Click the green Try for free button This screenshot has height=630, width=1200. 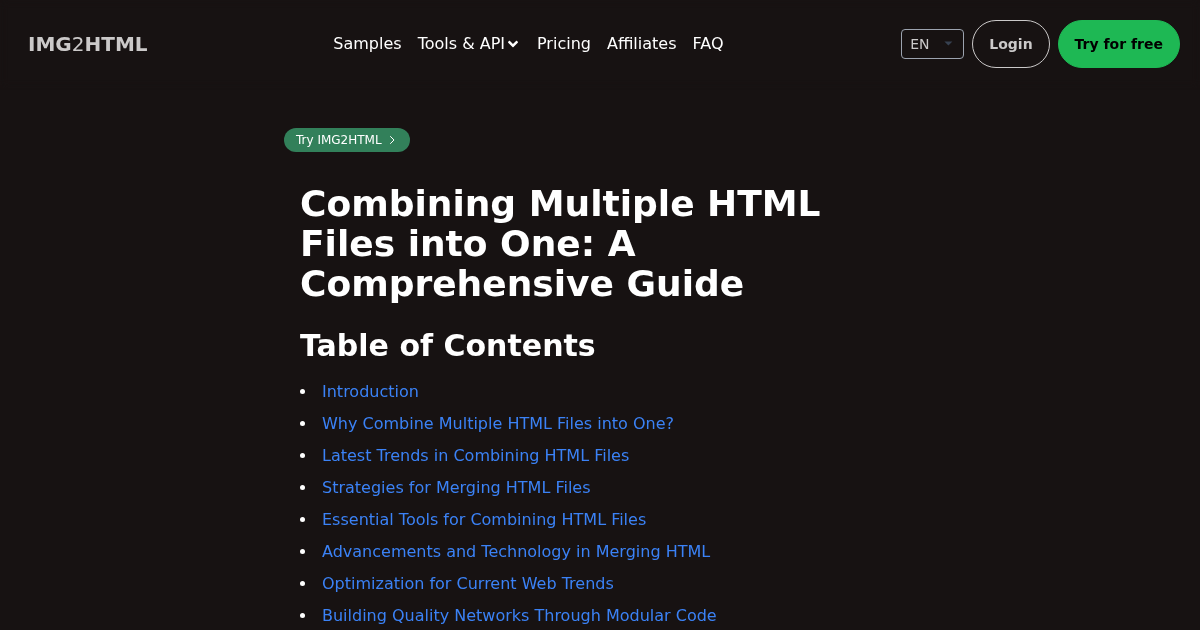tap(1118, 44)
